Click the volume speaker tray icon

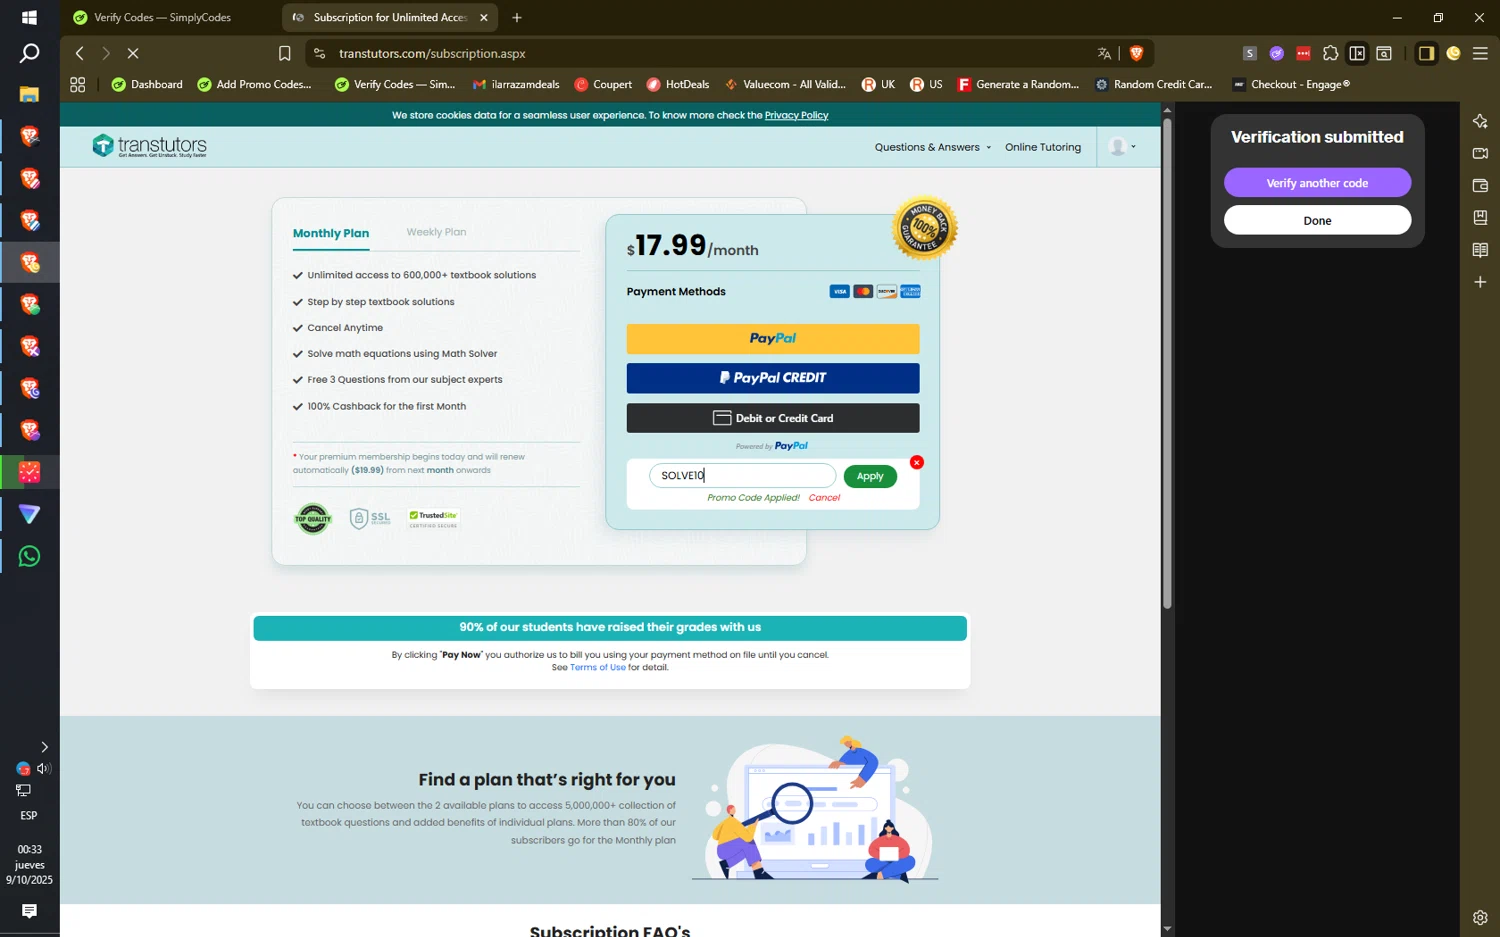pos(43,768)
